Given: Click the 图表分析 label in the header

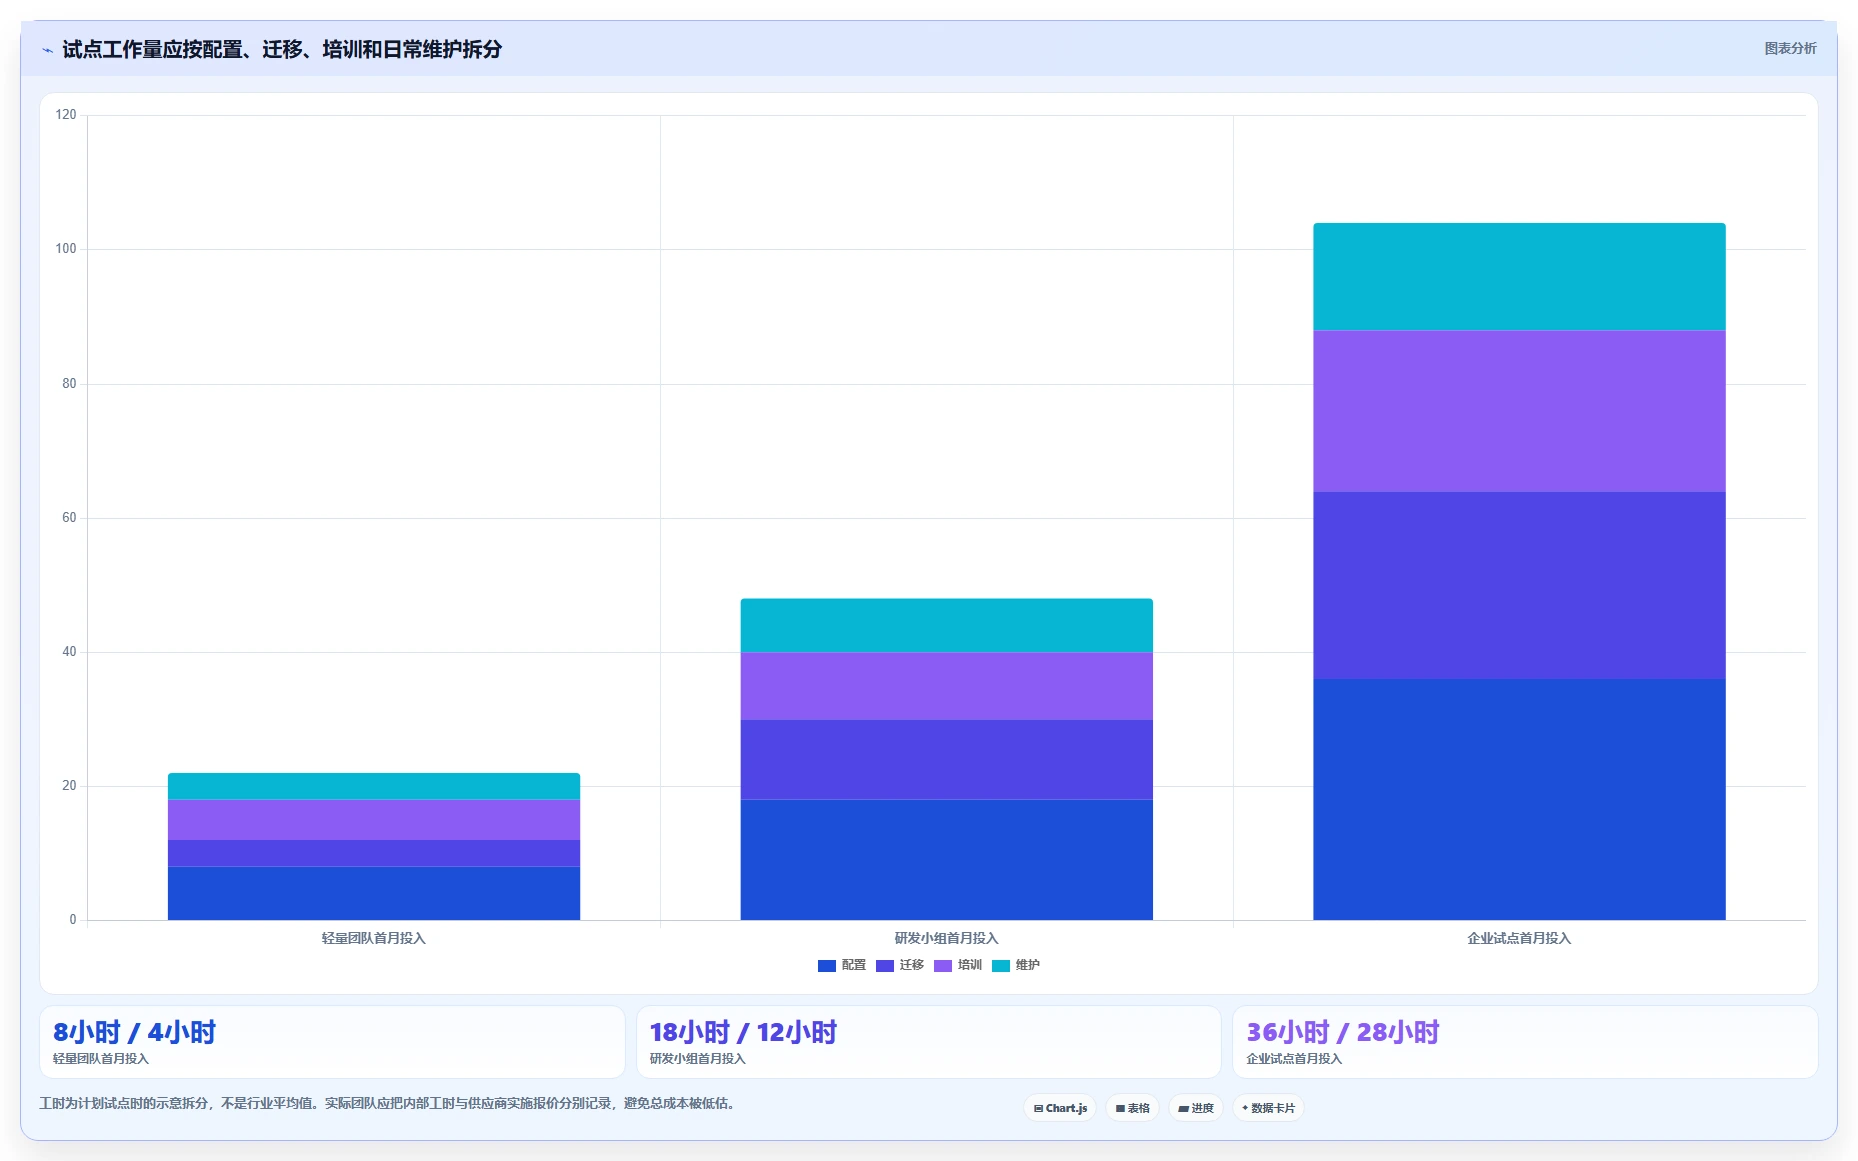Looking at the screenshot, I should [1790, 48].
